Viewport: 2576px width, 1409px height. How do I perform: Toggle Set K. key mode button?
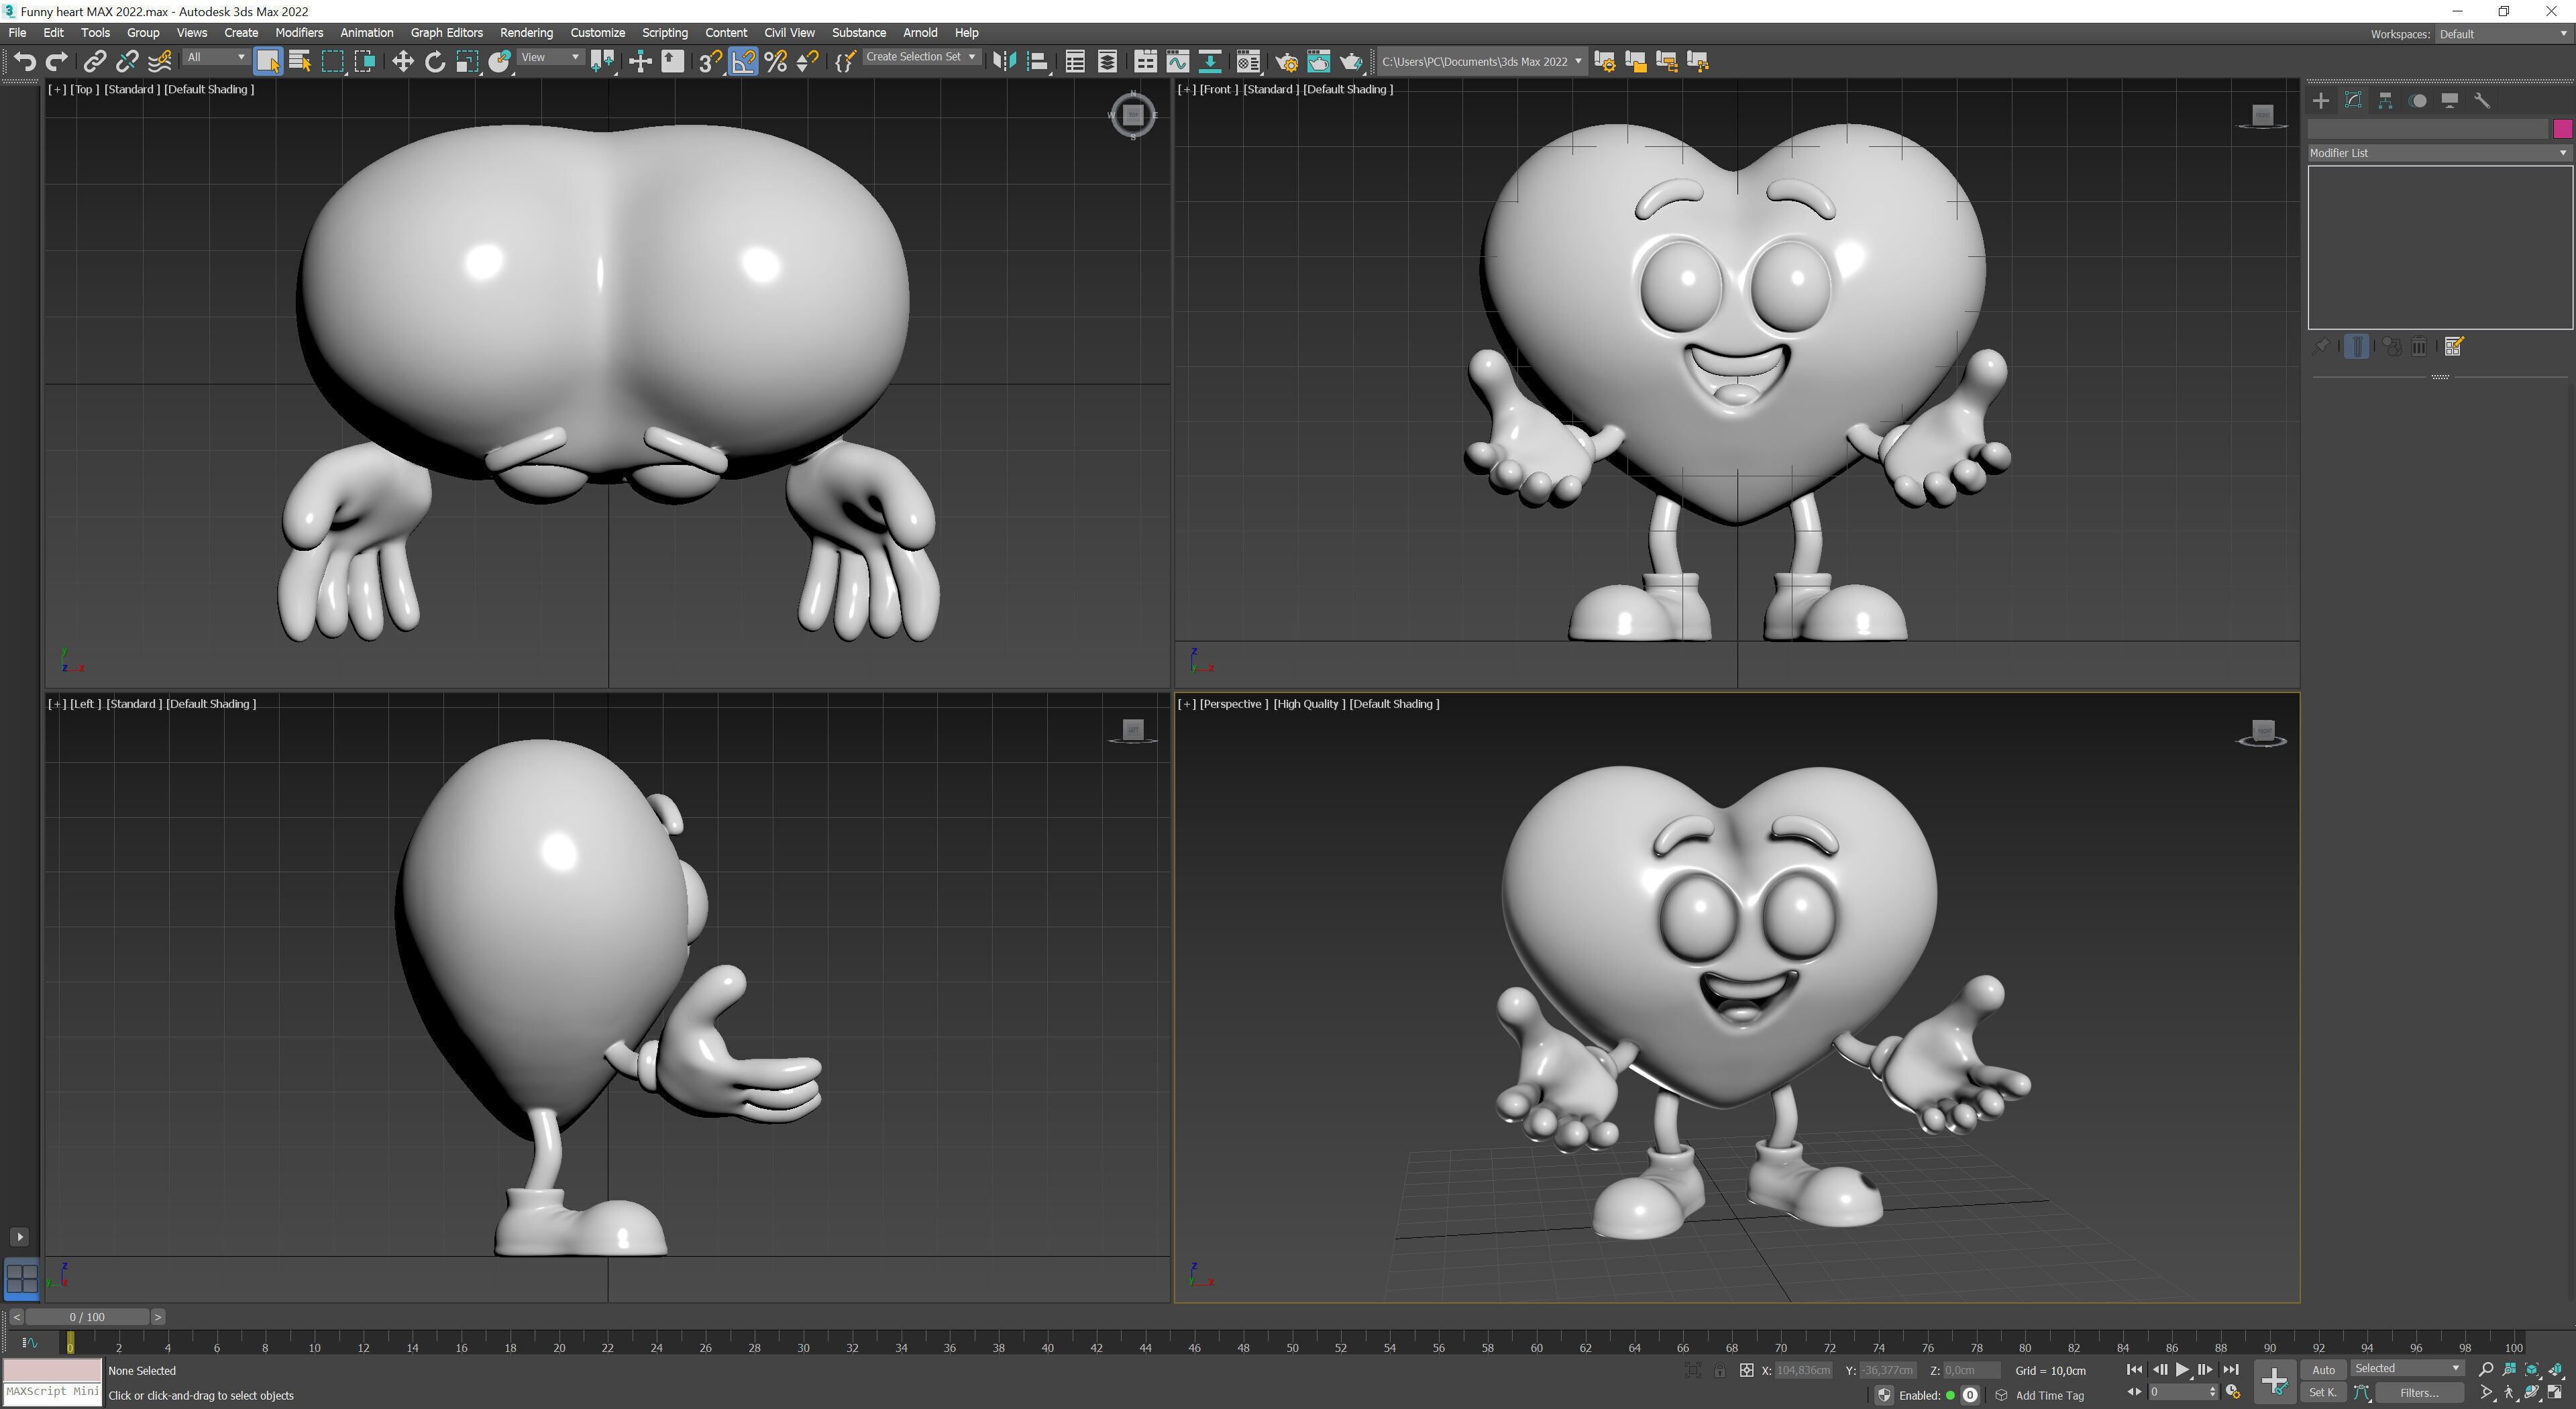[x=2323, y=1393]
